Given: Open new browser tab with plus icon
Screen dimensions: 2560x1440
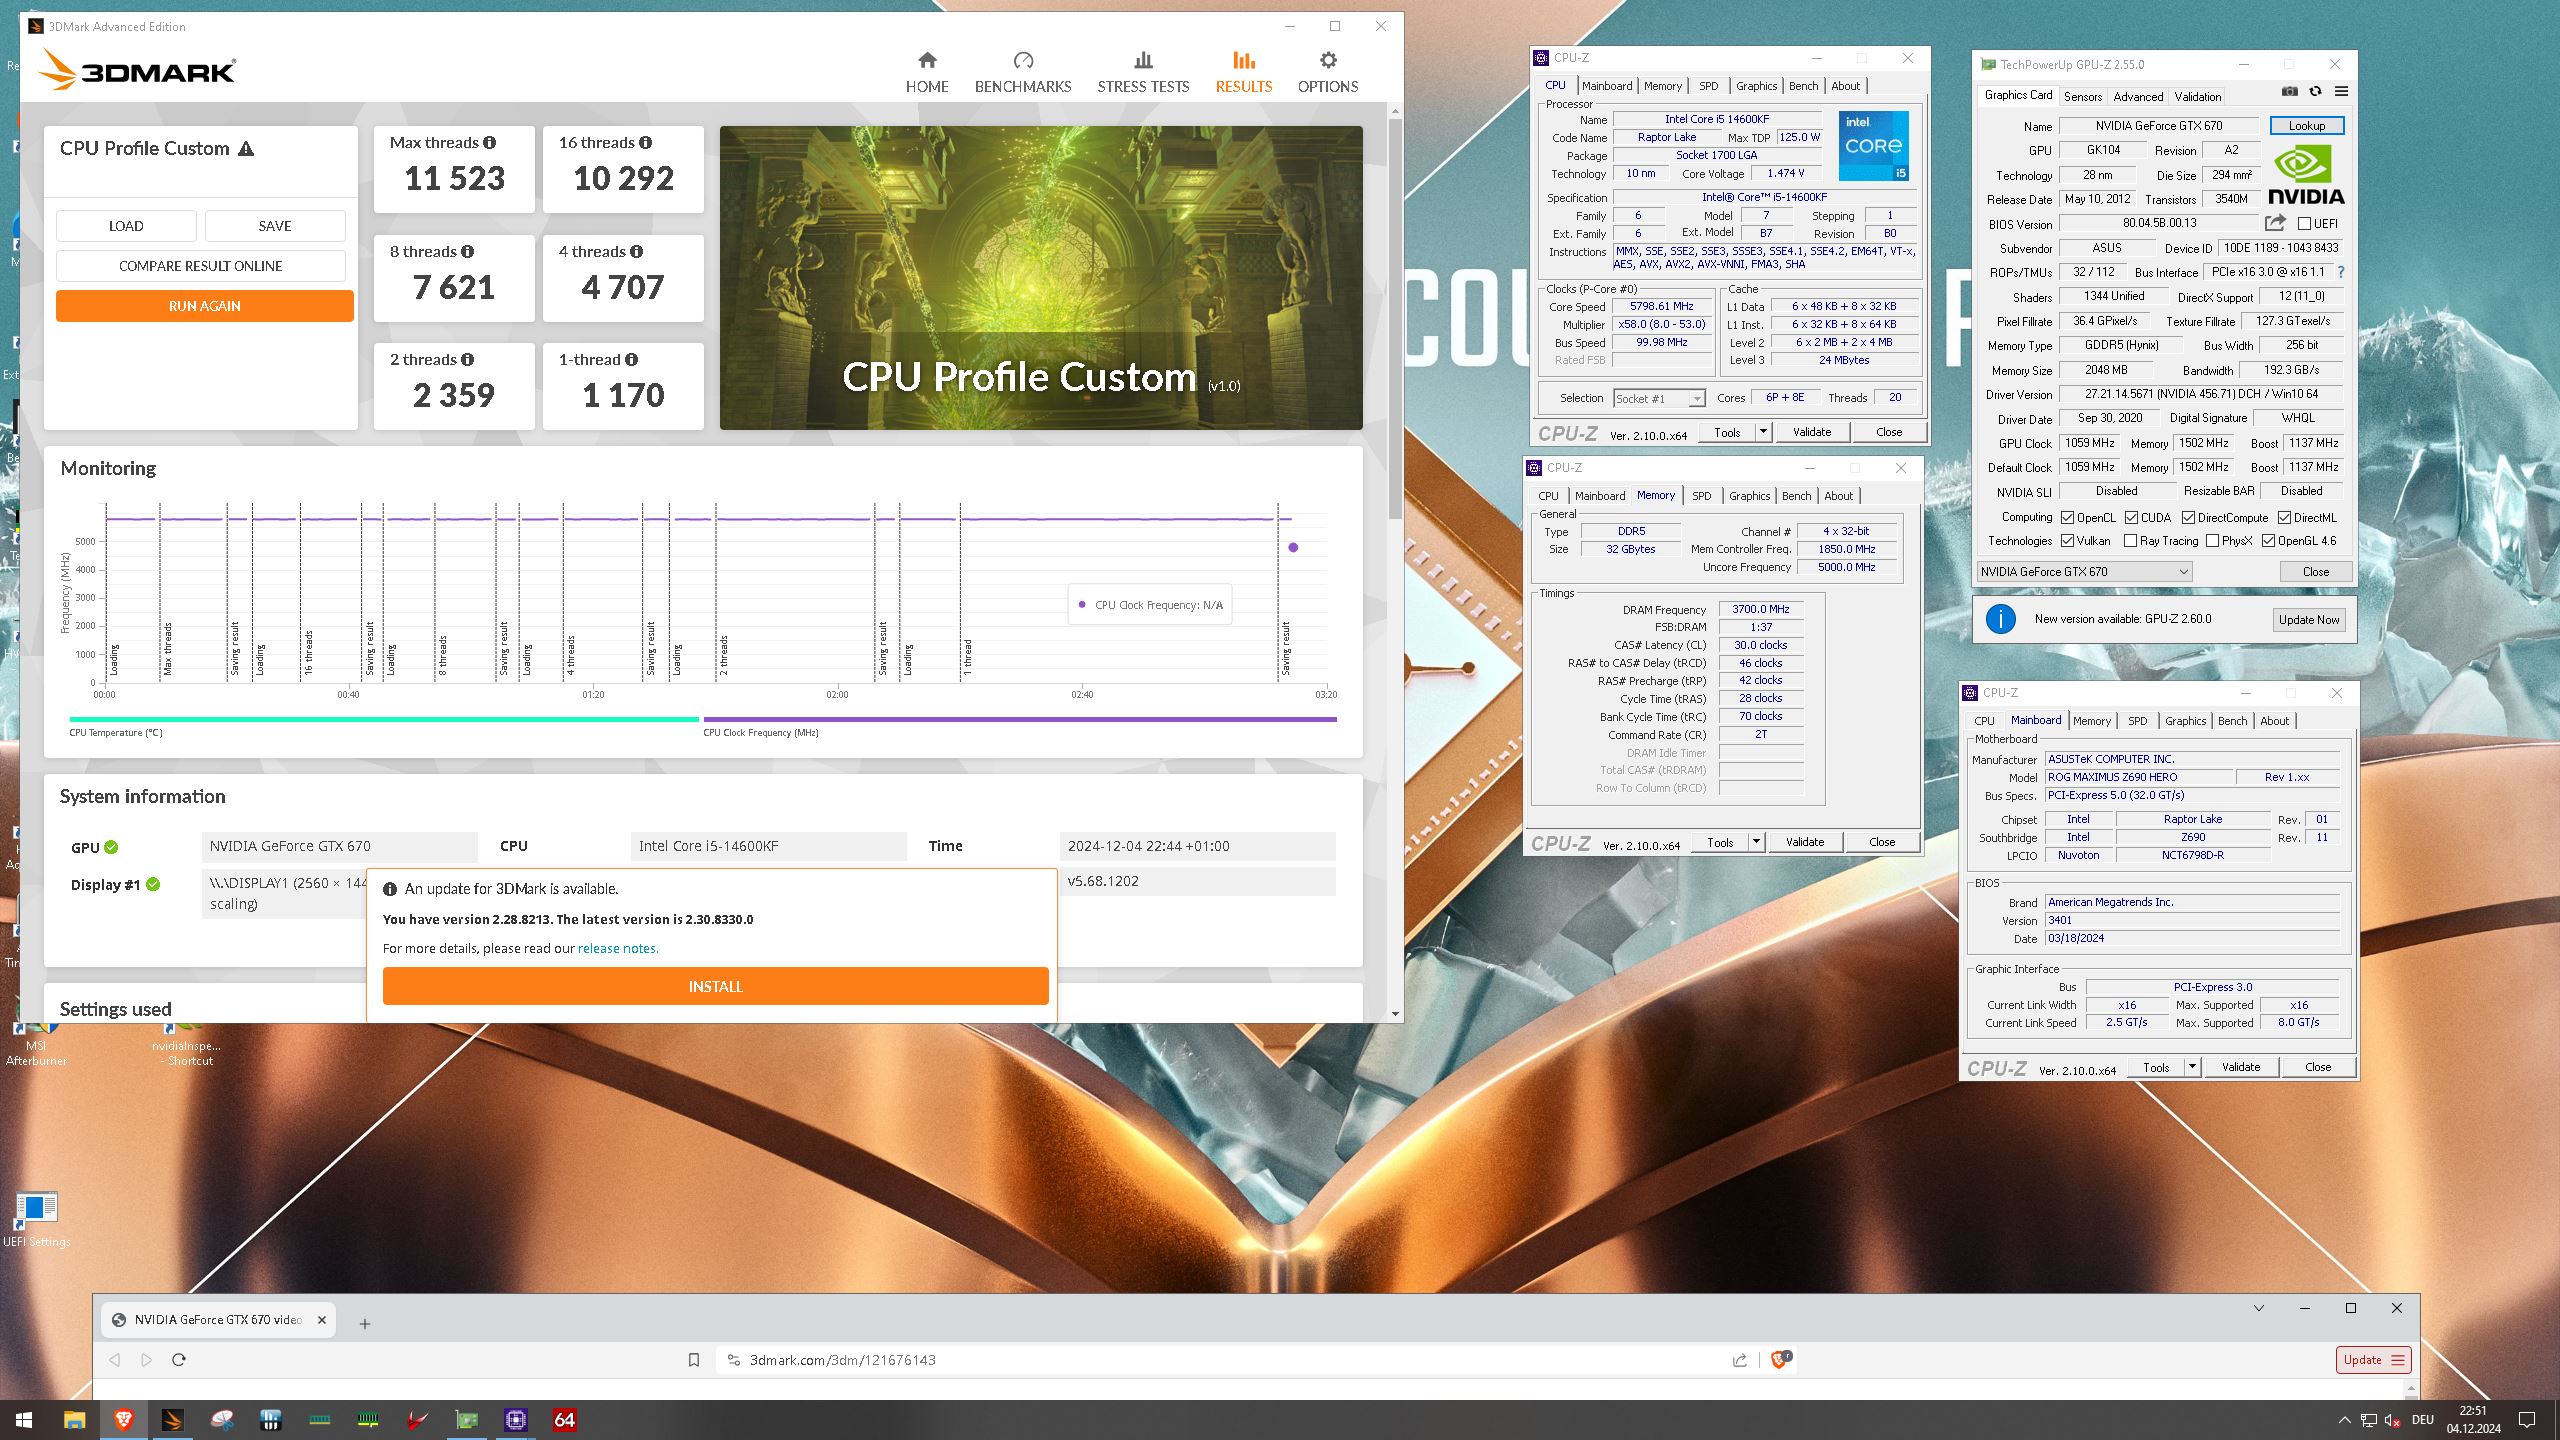Looking at the screenshot, I should pos(365,1324).
